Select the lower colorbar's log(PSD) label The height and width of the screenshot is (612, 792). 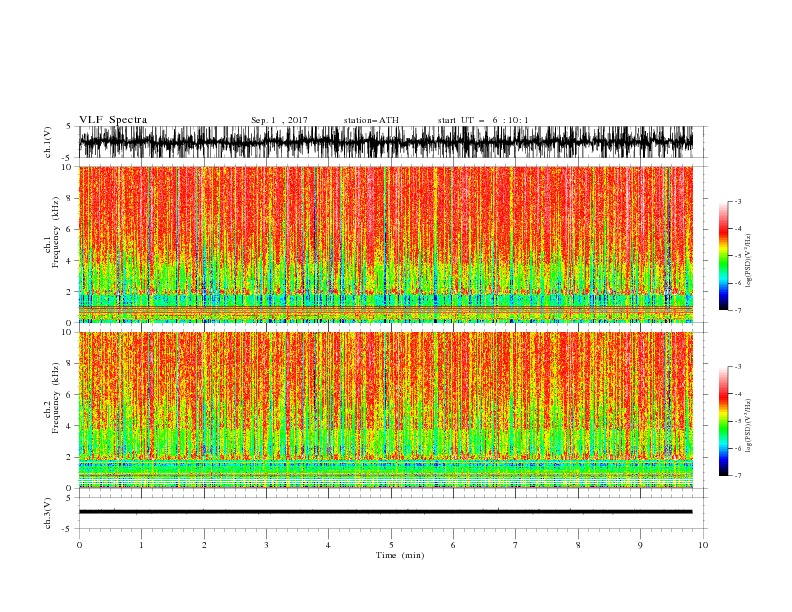749,426
